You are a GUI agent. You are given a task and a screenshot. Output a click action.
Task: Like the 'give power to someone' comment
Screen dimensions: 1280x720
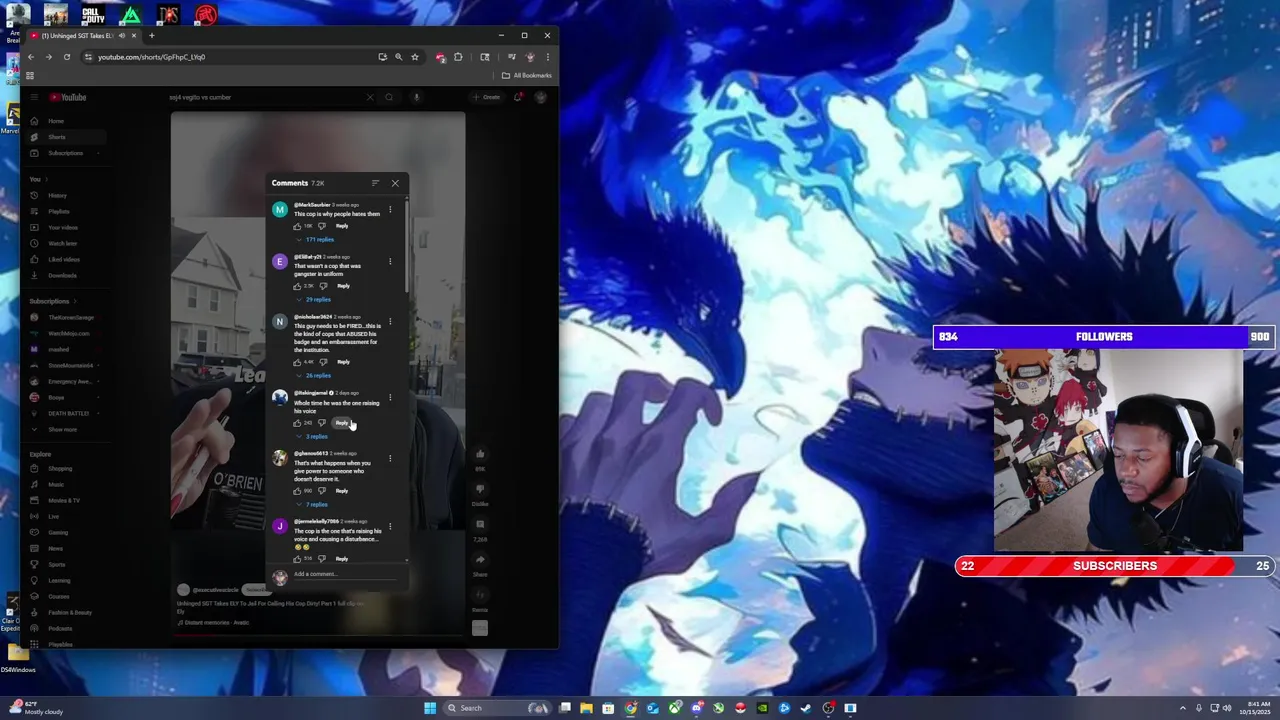297,491
